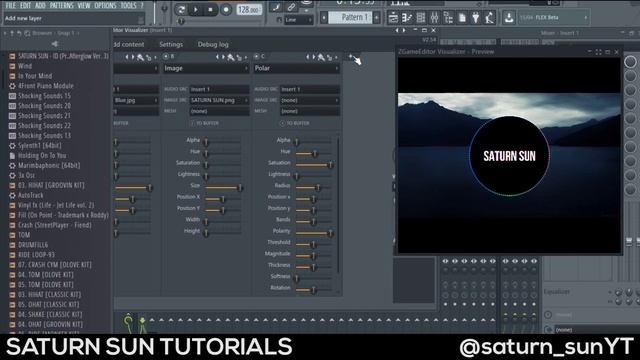640x360 pixels.
Task: Click the download arrow icon beside FLEX Beta
Action: [509, 18]
